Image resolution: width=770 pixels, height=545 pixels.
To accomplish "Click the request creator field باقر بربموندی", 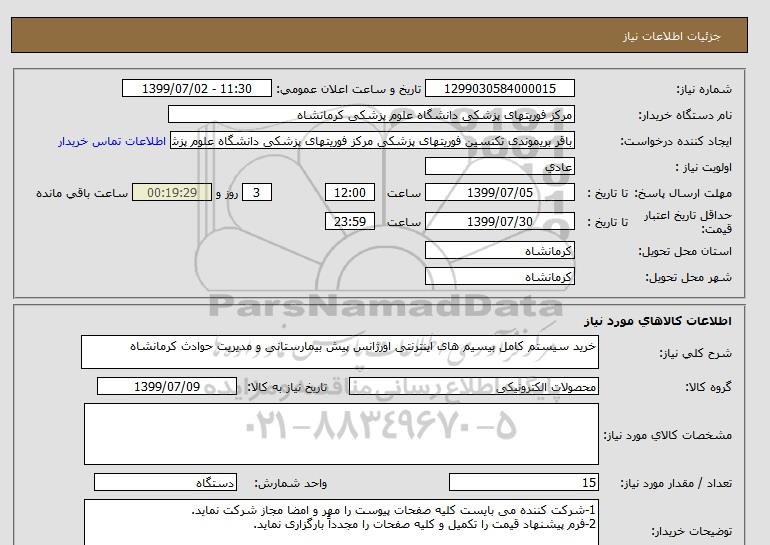I will point(372,141).
